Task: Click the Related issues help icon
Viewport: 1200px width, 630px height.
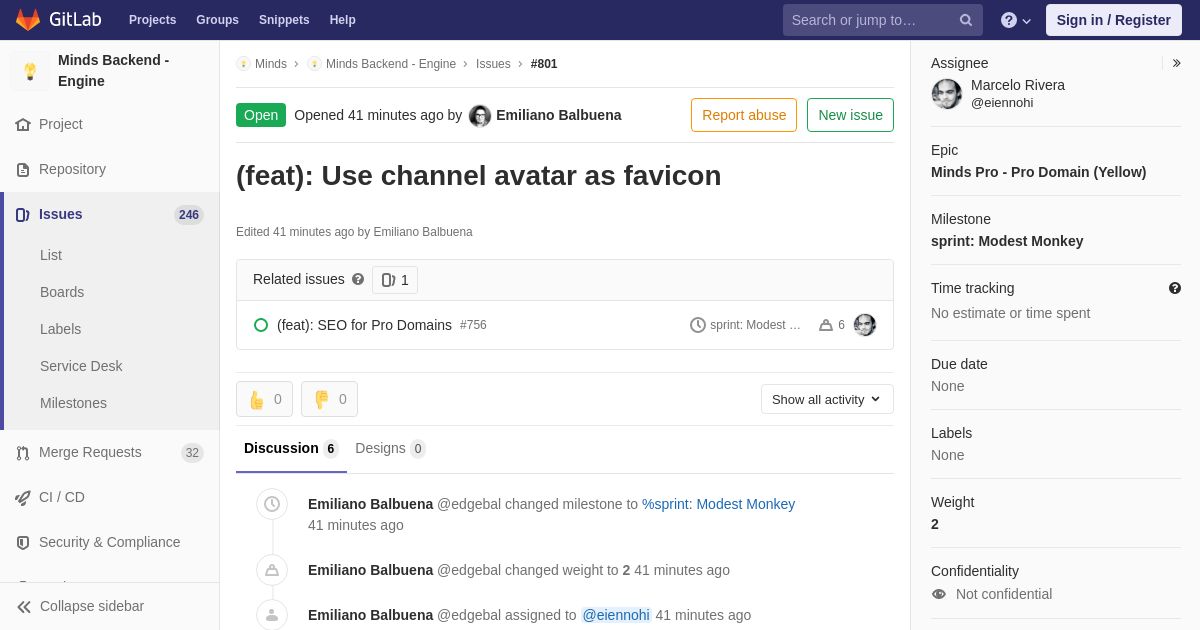Action: click(358, 279)
